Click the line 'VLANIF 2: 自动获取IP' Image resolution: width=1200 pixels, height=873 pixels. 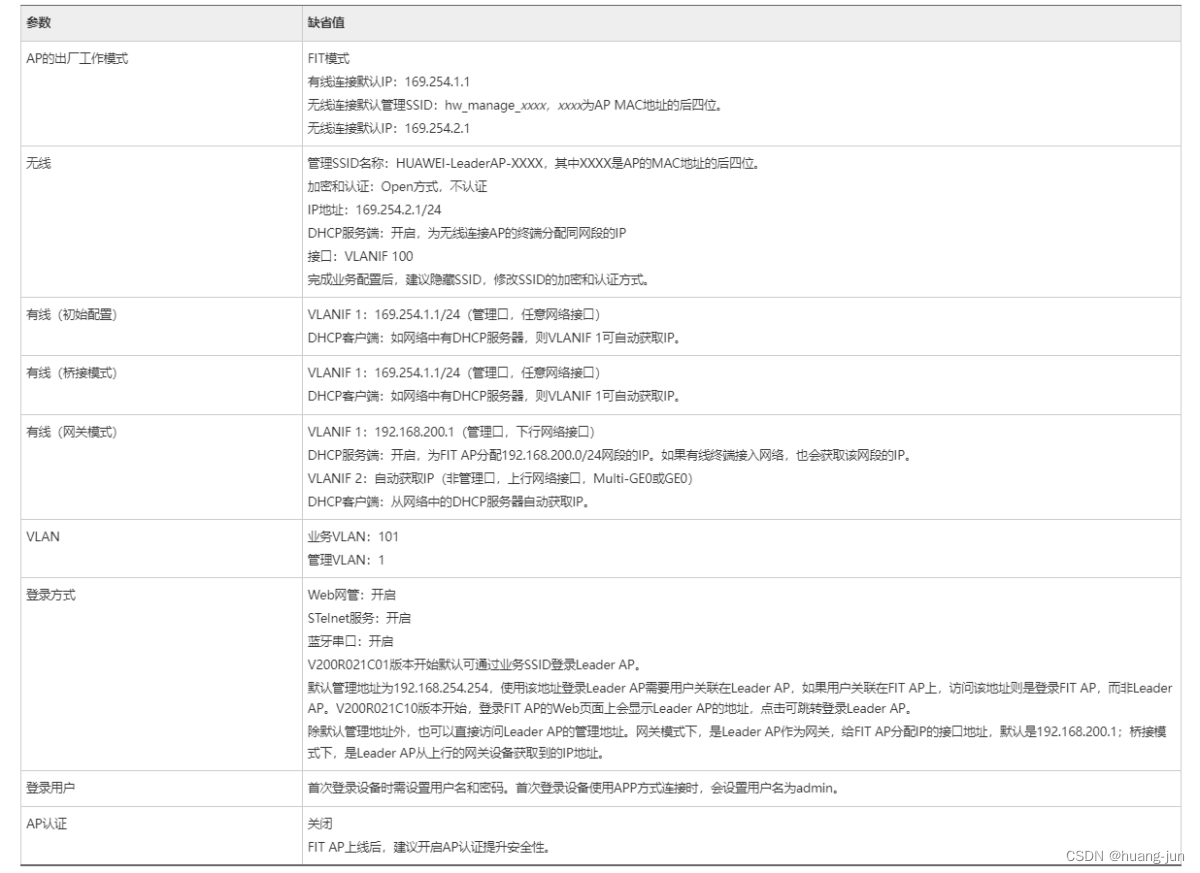500,478
